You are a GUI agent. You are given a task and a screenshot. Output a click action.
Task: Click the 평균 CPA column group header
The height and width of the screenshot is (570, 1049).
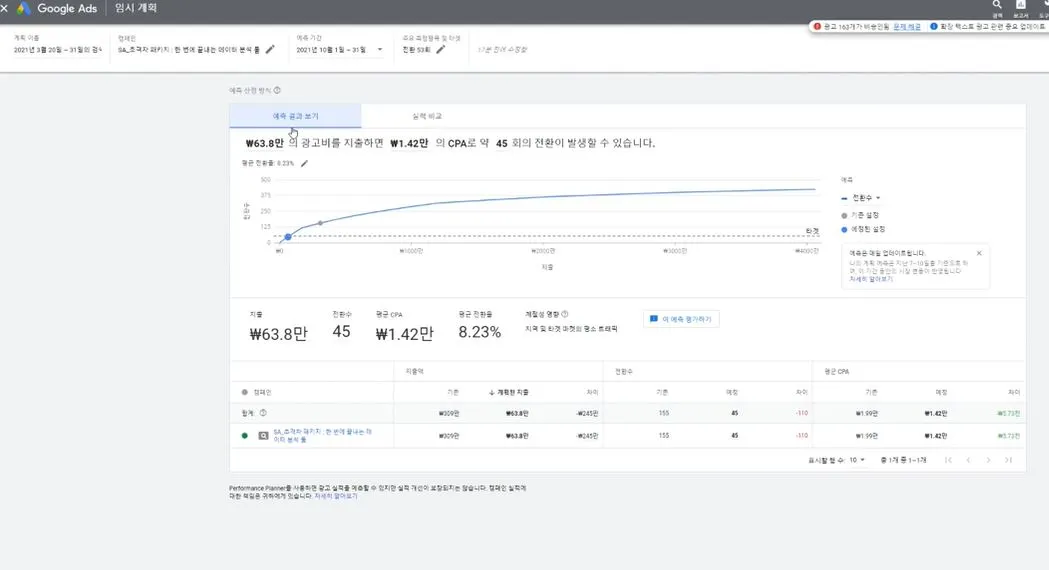pos(836,371)
